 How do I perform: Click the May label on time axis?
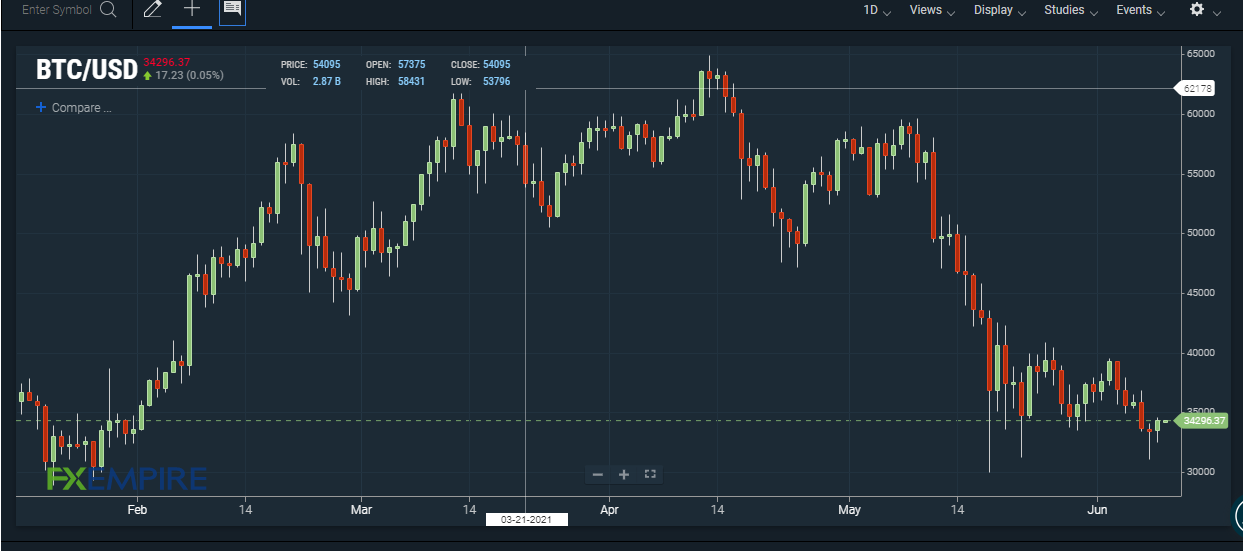[x=849, y=510]
